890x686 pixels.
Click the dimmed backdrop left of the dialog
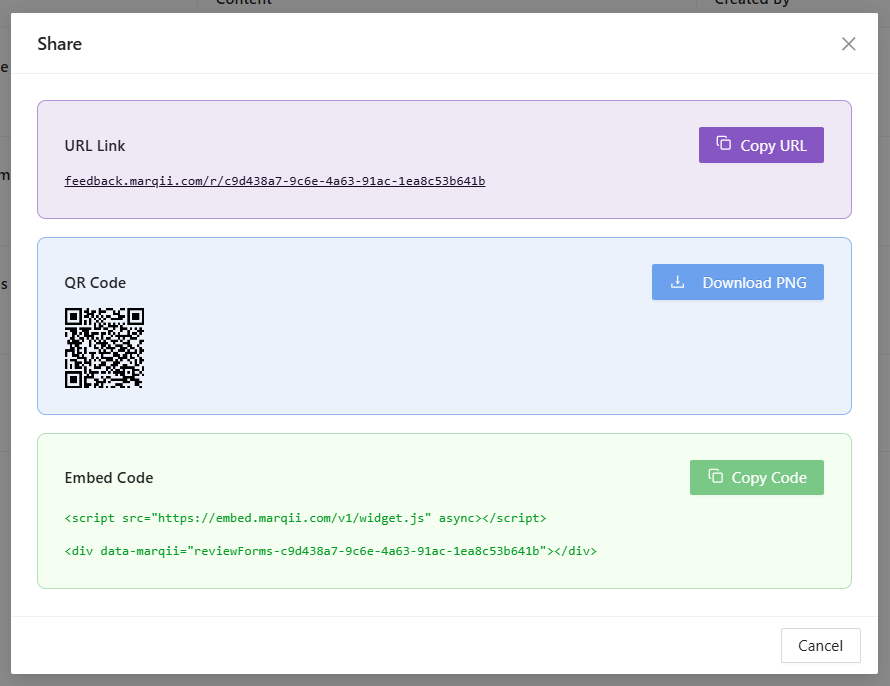(4, 400)
